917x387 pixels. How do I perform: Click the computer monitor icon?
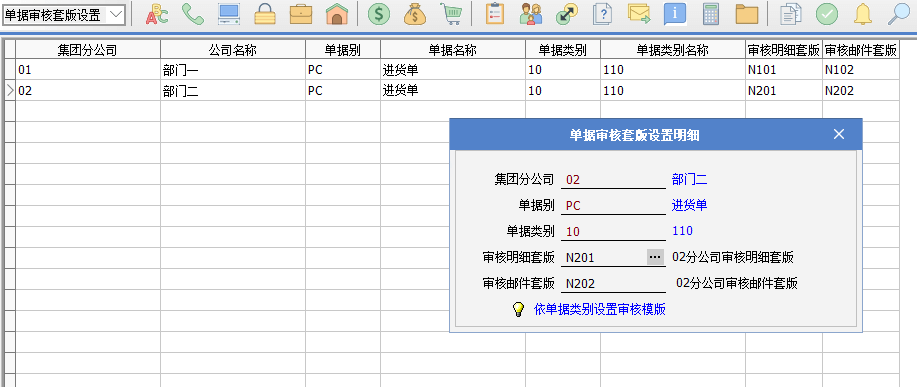229,14
